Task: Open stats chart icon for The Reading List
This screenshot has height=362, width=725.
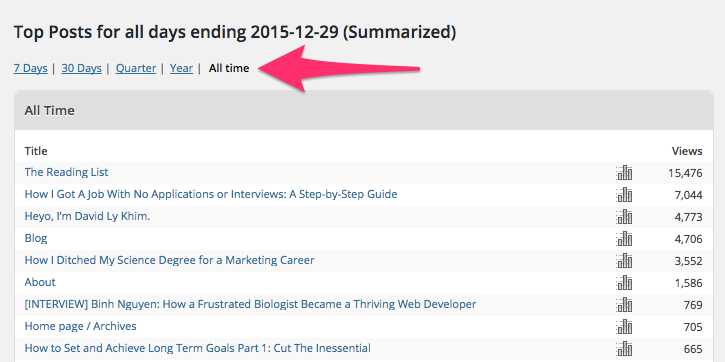Action: [x=624, y=173]
